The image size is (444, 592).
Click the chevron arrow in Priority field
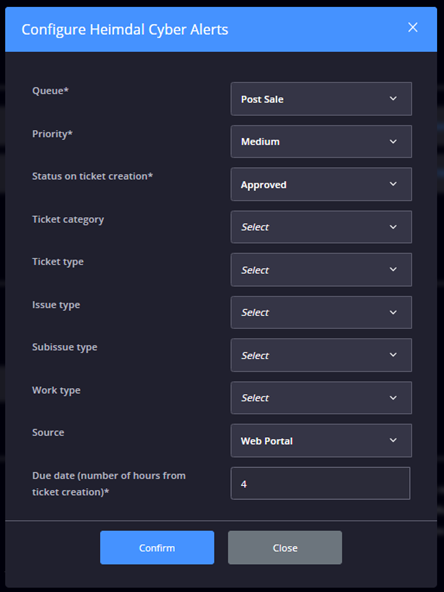[x=393, y=142]
